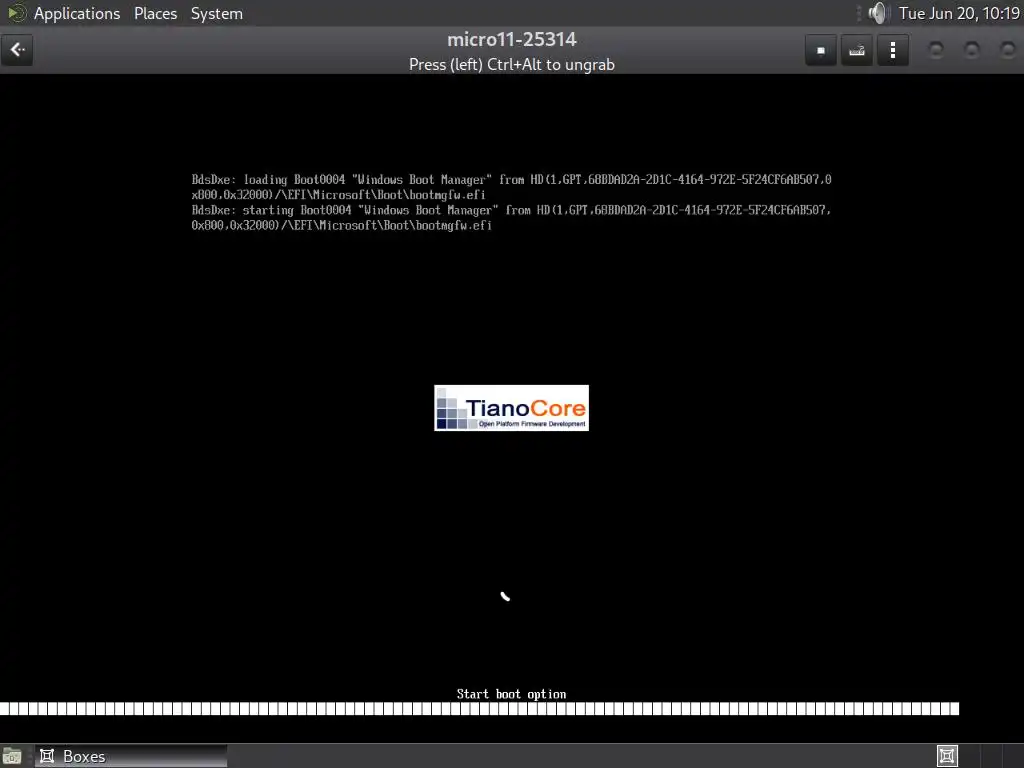The width and height of the screenshot is (1024, 768).
Task: Open the System menu
Action: 217,13
